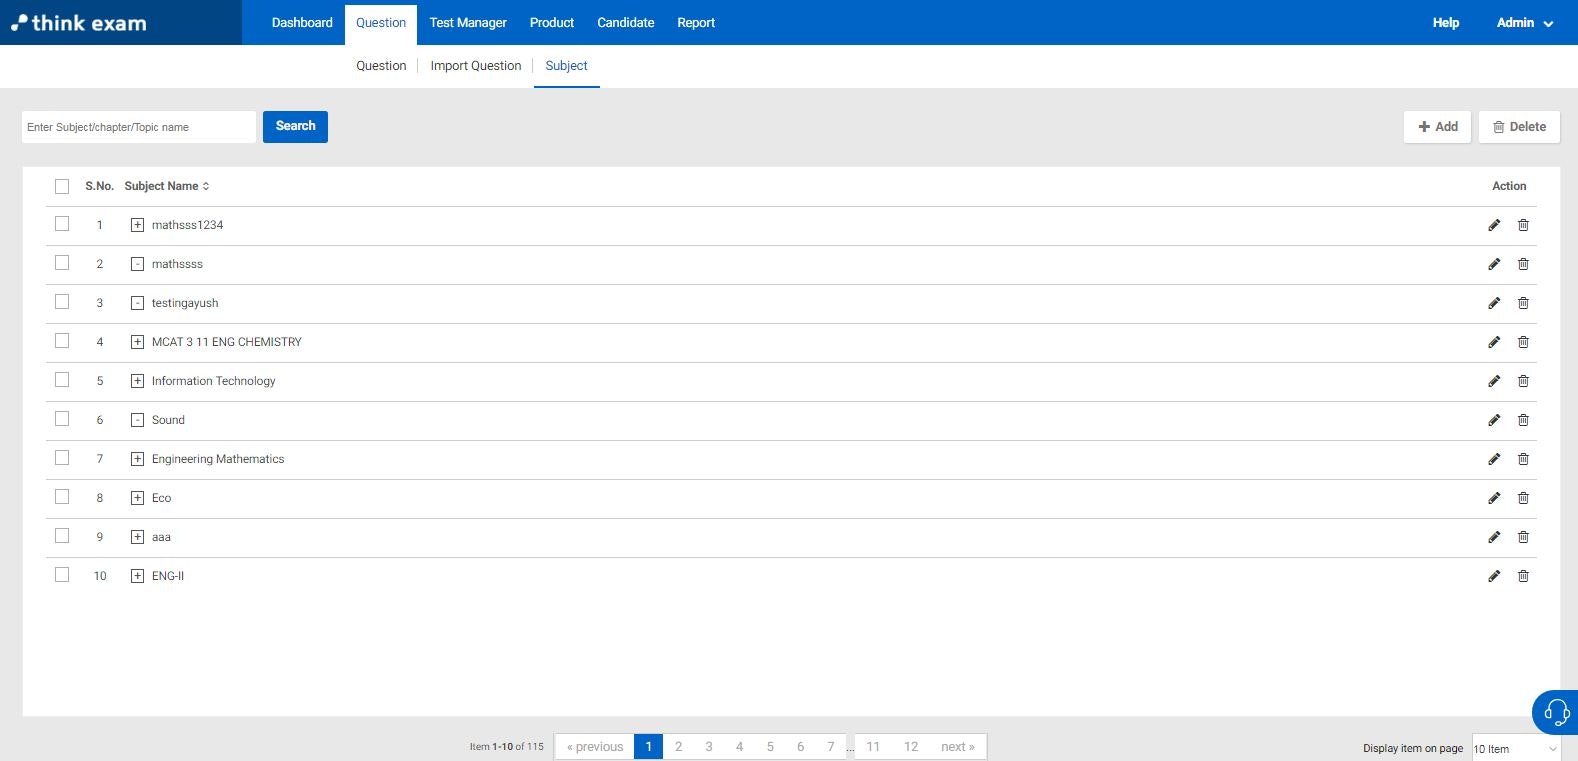The width and height of the screenshot is (1578, 761).
Task: Expand the ENG-II subject
Action: coord(138,576)
